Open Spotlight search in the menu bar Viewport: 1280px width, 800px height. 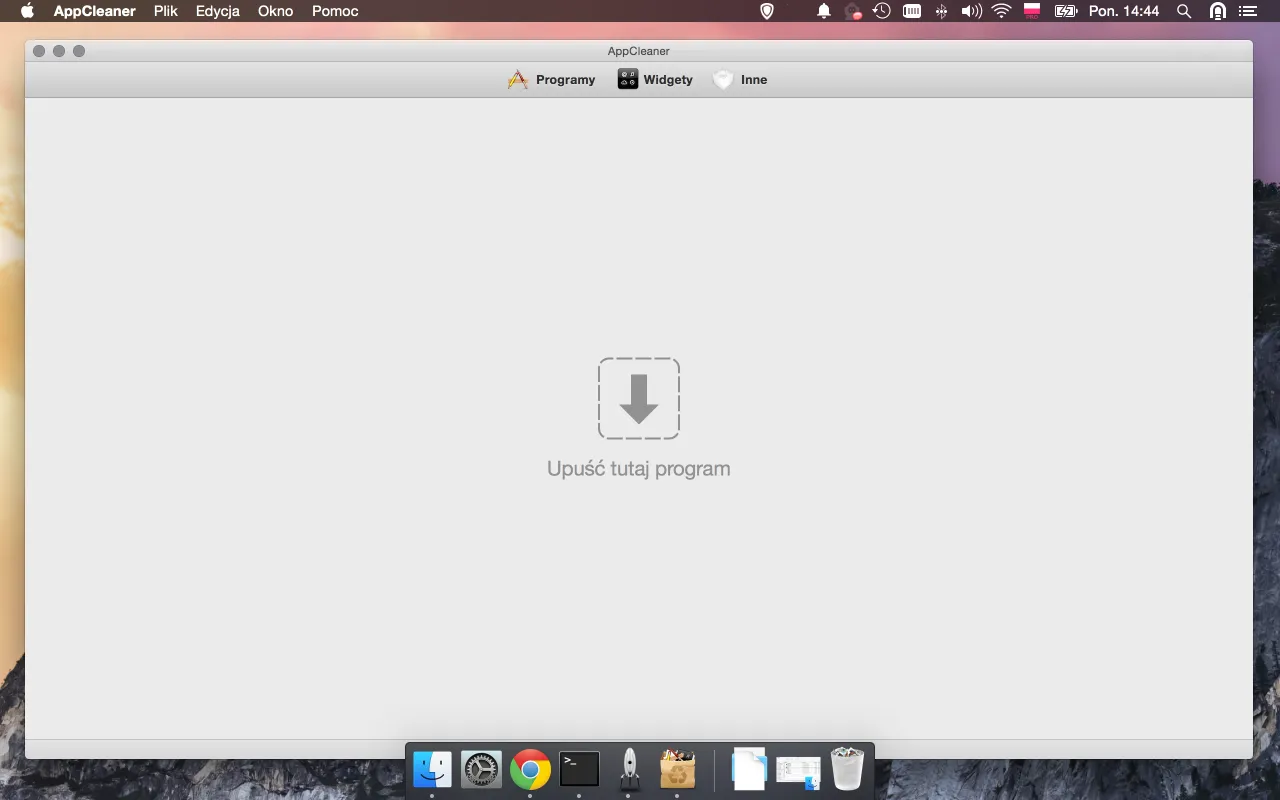1183,11
